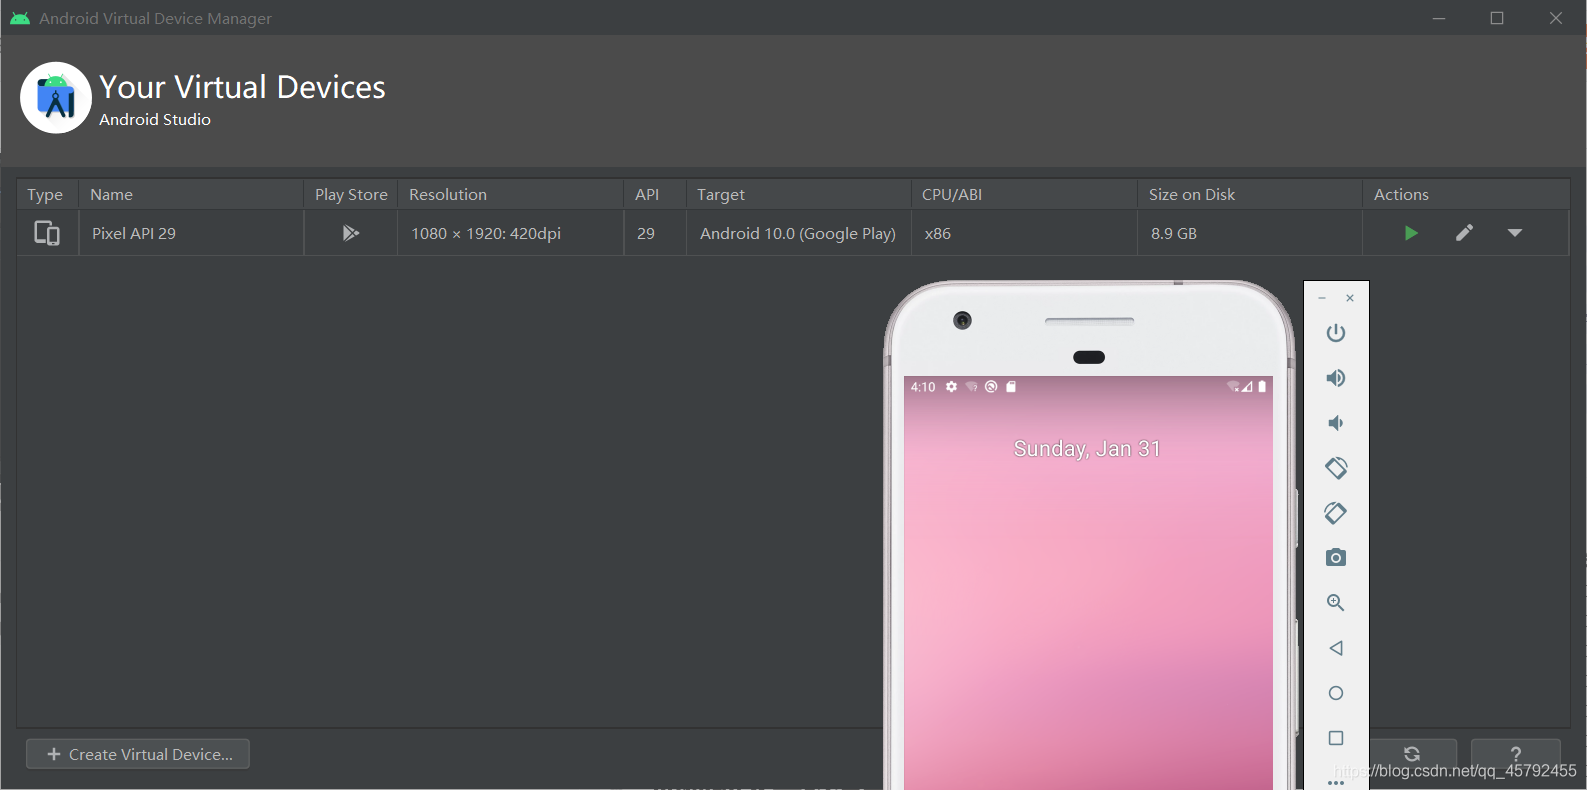Rotate emulator right icon
Image resolution: width=1587 pixels, height=790 pixels.
1336,513
